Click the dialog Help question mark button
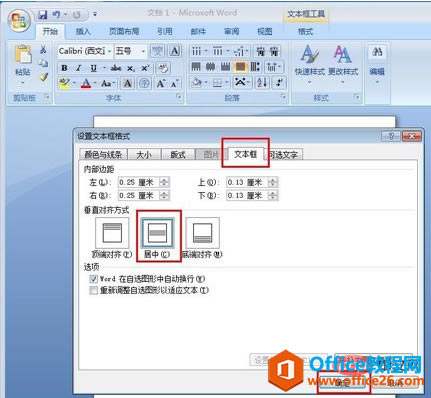 (391, 136)
